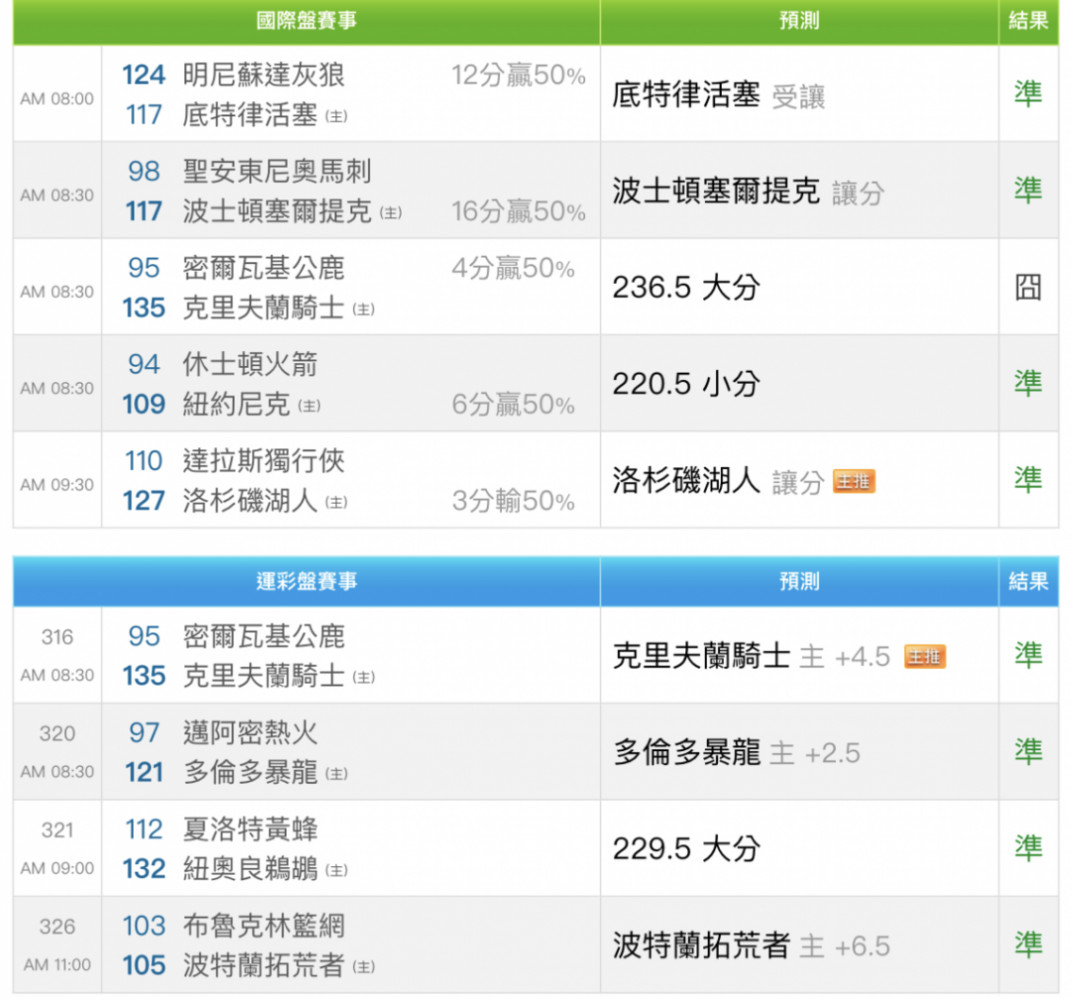Click the 主推 badge beside 洛杉磯湖人 讓分

point(854,482)
